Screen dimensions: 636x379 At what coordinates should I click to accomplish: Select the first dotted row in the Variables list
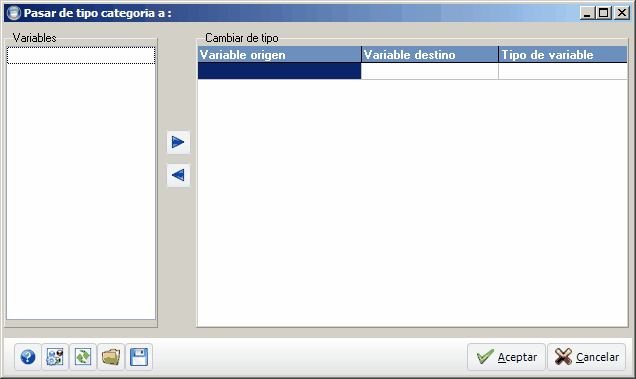(x=81, y=55)
